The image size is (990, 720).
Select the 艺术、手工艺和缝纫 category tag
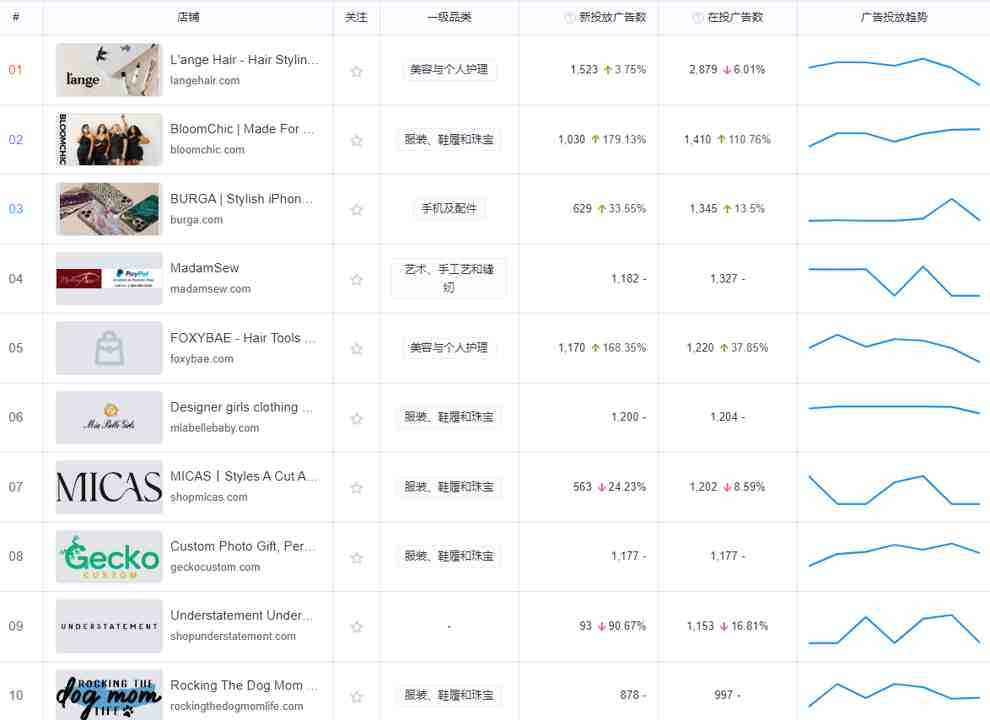pyautogui.click(x=449, y=279)
